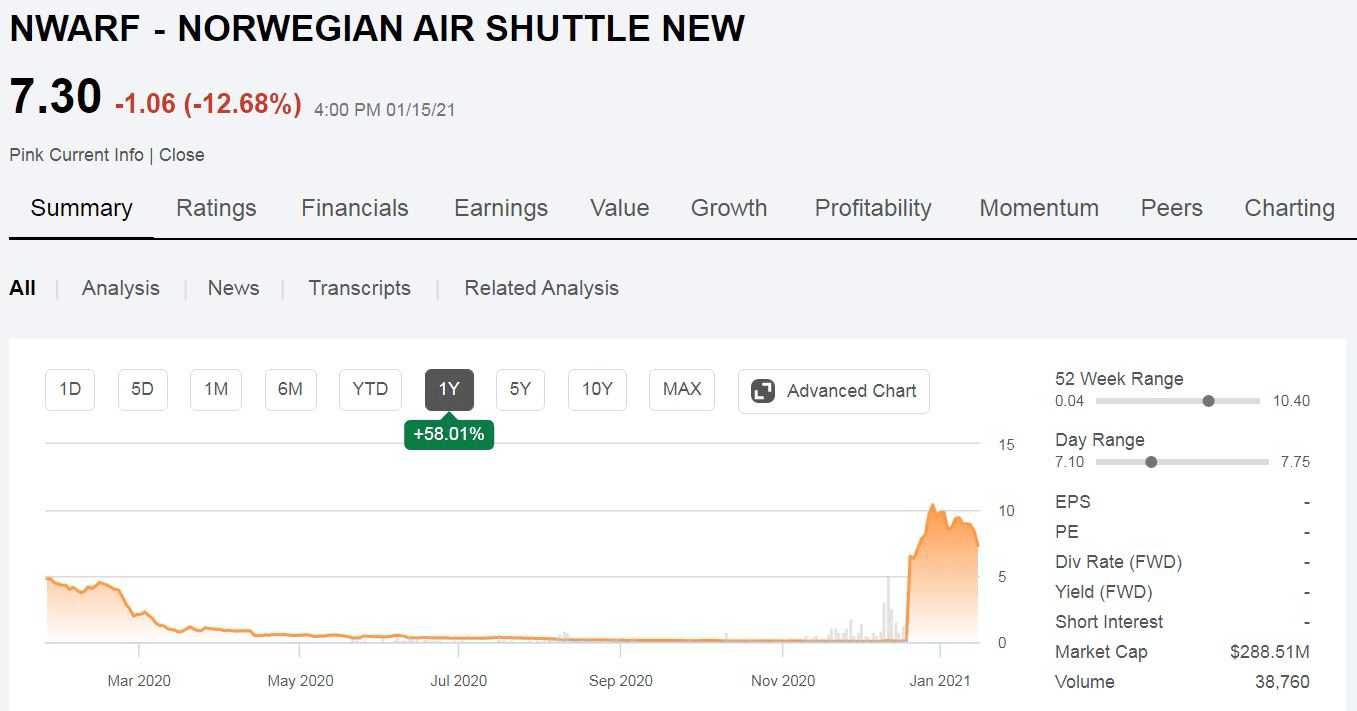The height and width of the screenshot is (711, 1357).
Task: View the Profitability tab
Action: click(873, 208)
